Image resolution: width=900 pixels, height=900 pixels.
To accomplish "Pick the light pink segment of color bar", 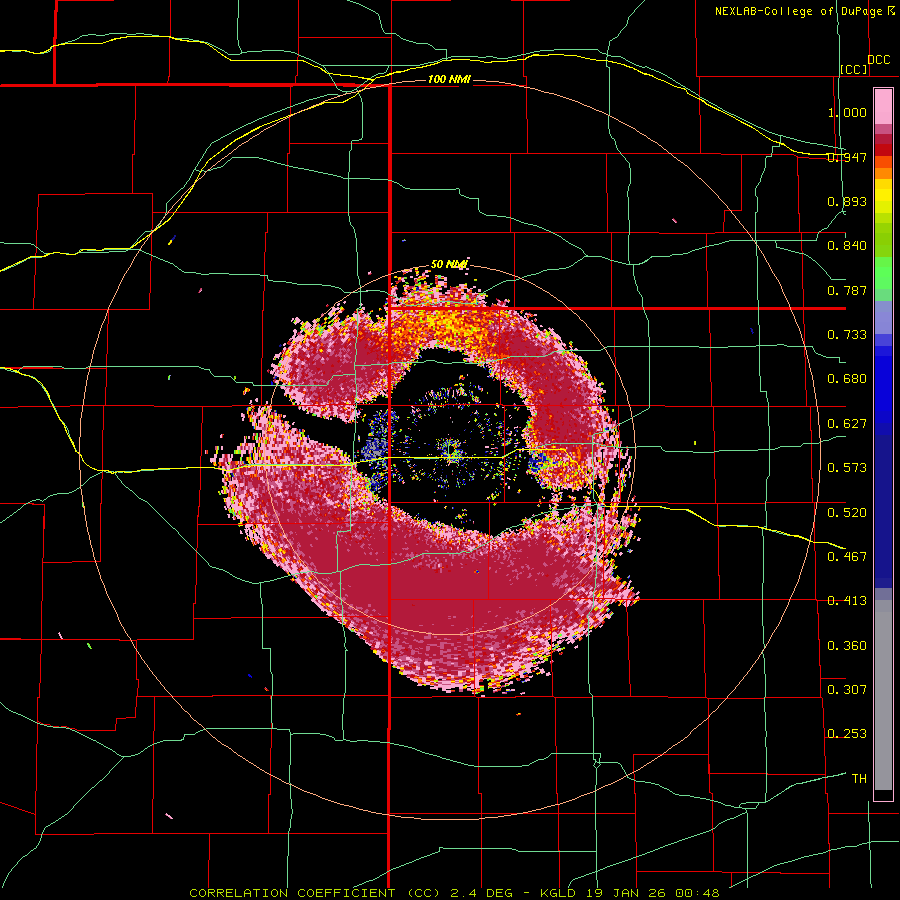I will (883, 107).
